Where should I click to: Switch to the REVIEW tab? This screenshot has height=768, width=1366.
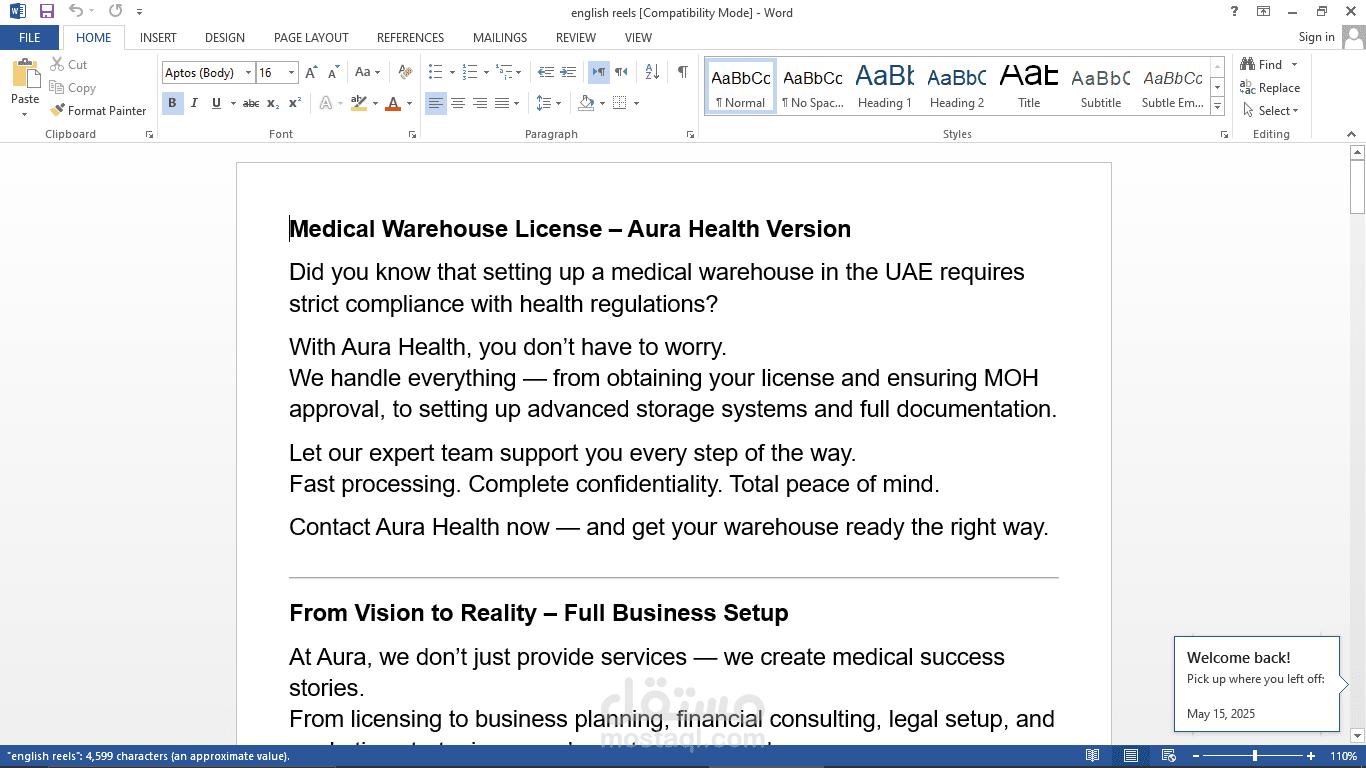tap(576, 38)
